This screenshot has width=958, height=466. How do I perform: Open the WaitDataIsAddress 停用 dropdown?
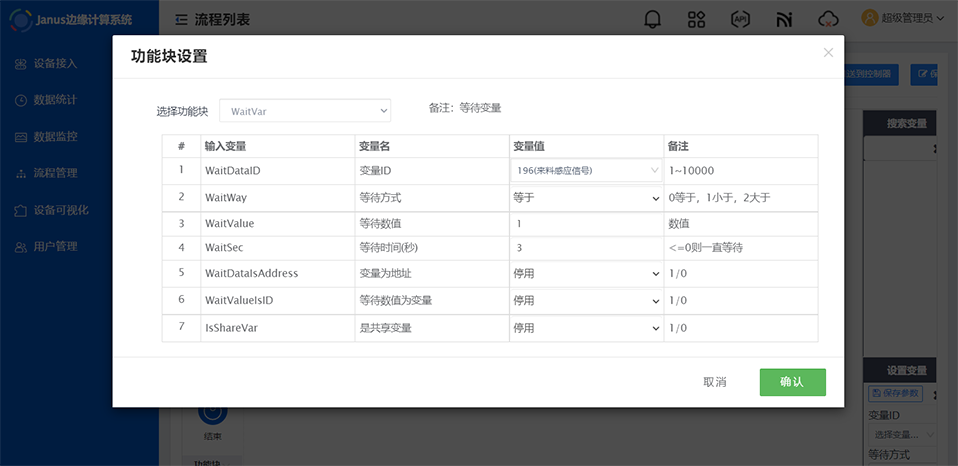click(x=587, y=274)
